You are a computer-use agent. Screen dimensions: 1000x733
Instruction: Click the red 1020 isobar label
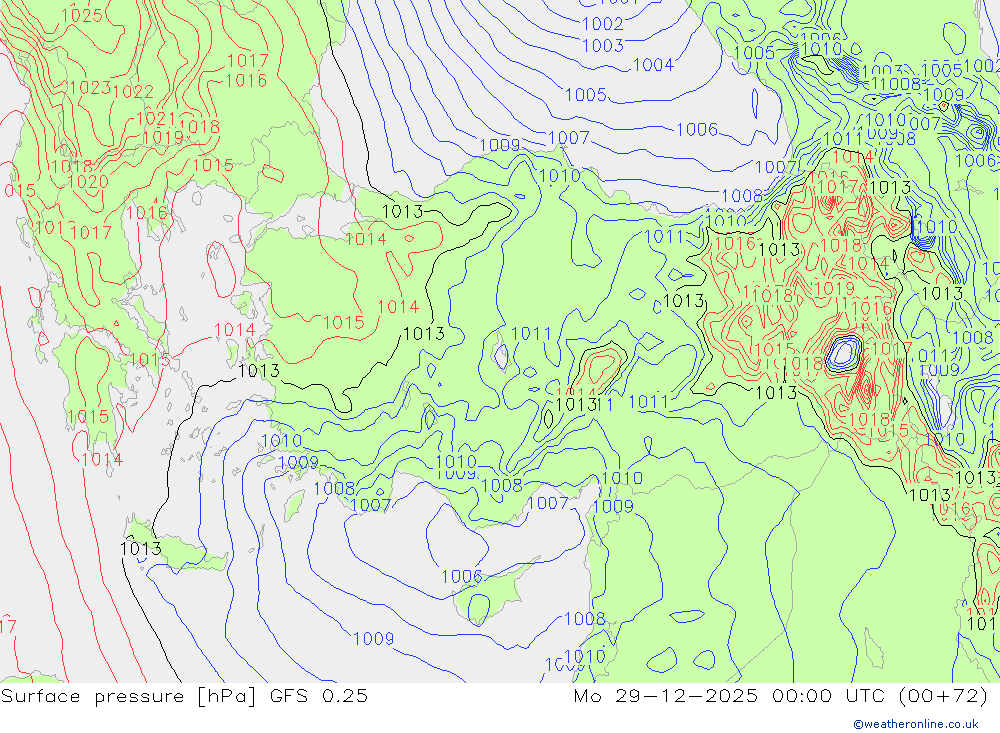click(88, 182)
